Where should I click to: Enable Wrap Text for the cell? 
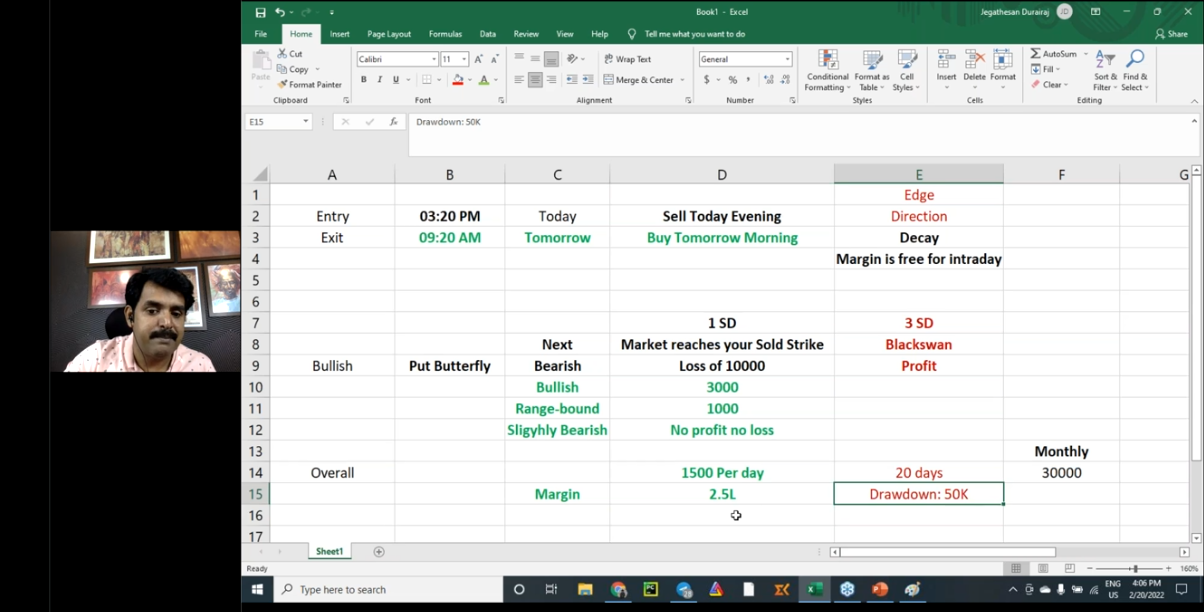tap(632, 59)
